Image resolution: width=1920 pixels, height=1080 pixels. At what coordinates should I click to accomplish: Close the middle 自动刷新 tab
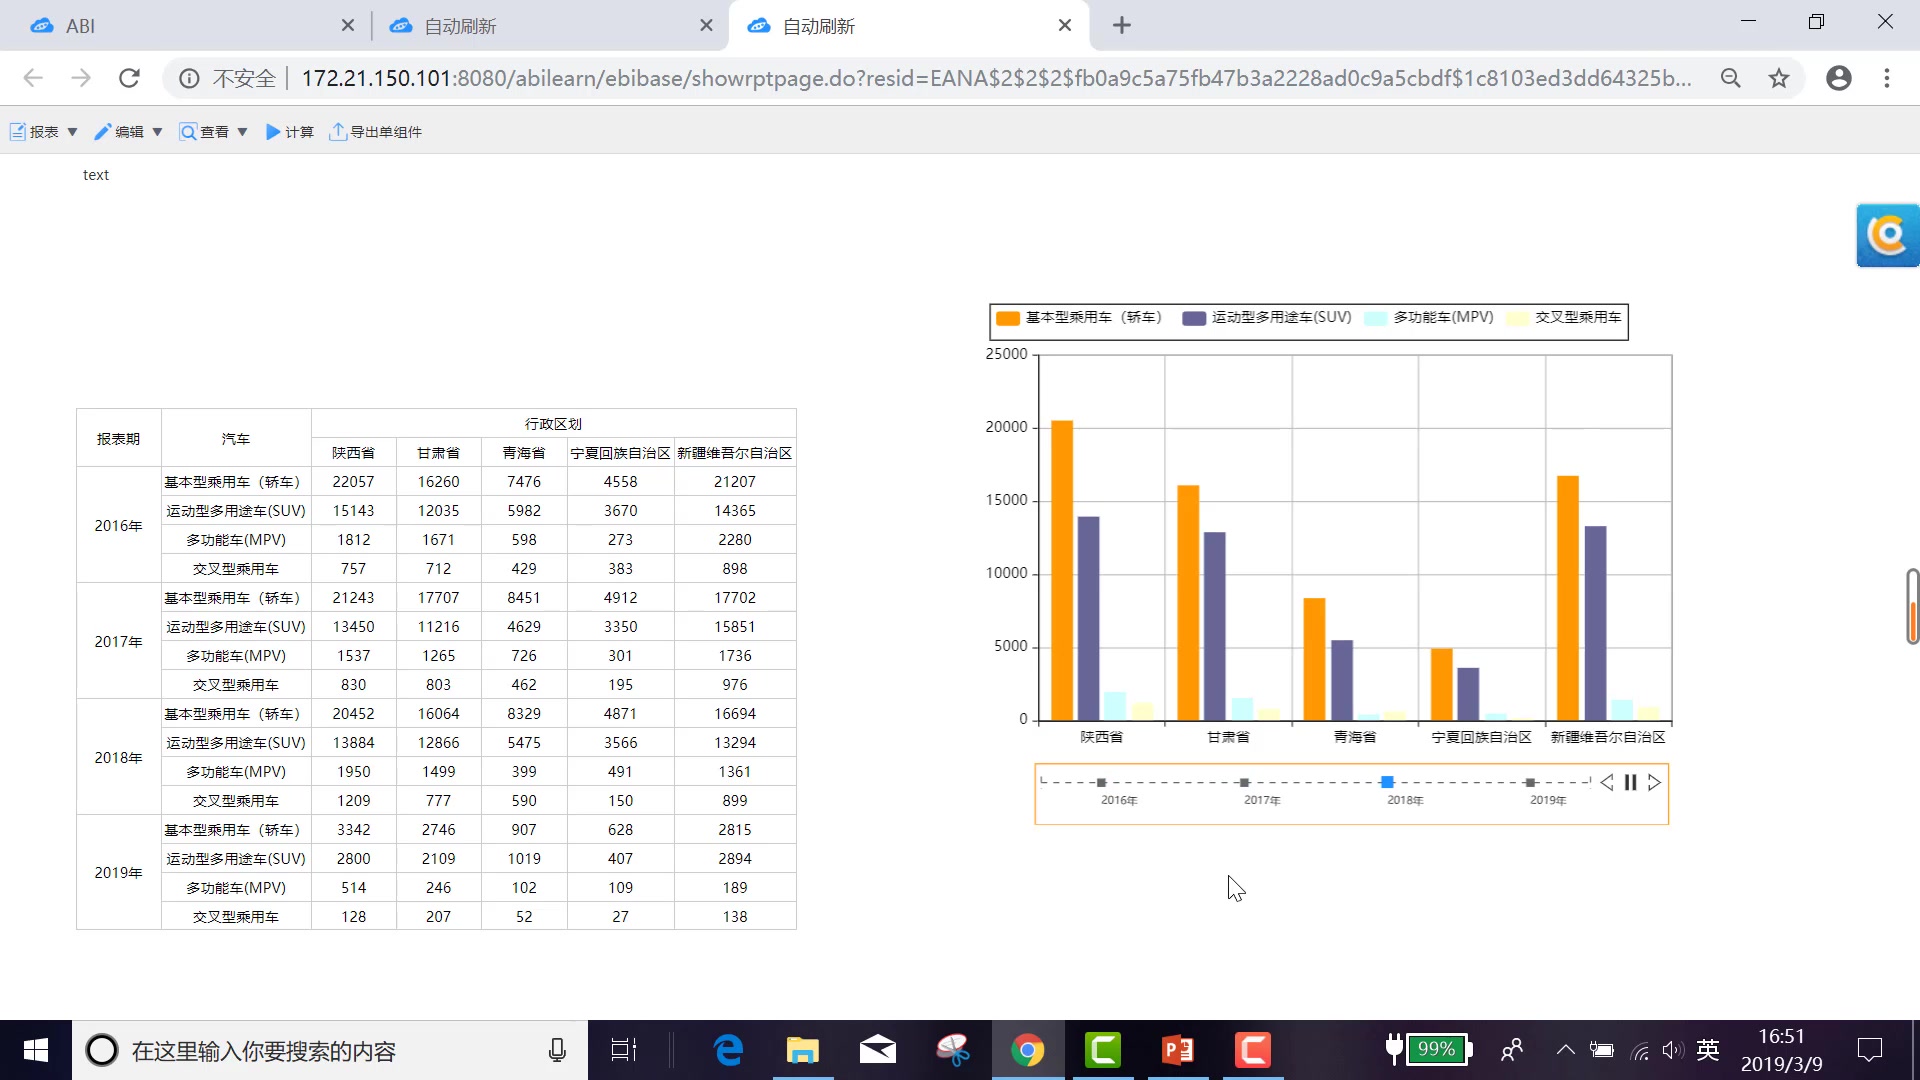pyautogui.click(x=706, y=26)
